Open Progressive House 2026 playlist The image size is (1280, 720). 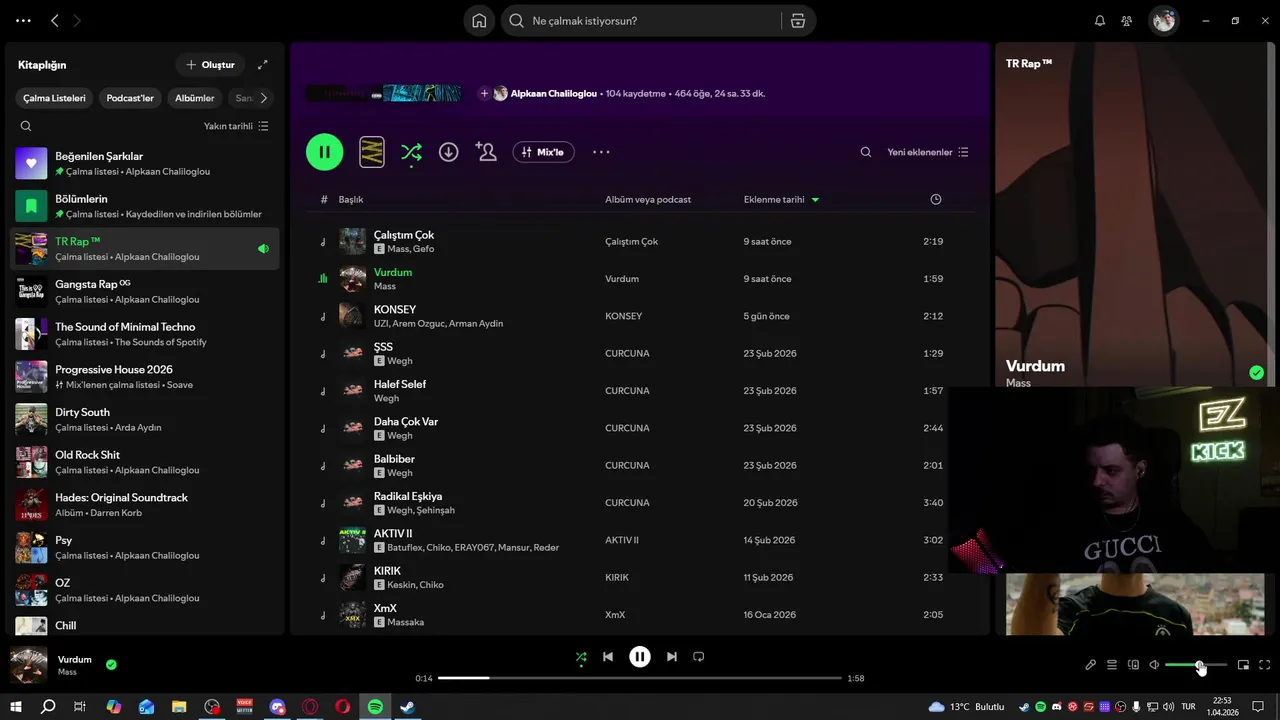[x=145, y=376]
